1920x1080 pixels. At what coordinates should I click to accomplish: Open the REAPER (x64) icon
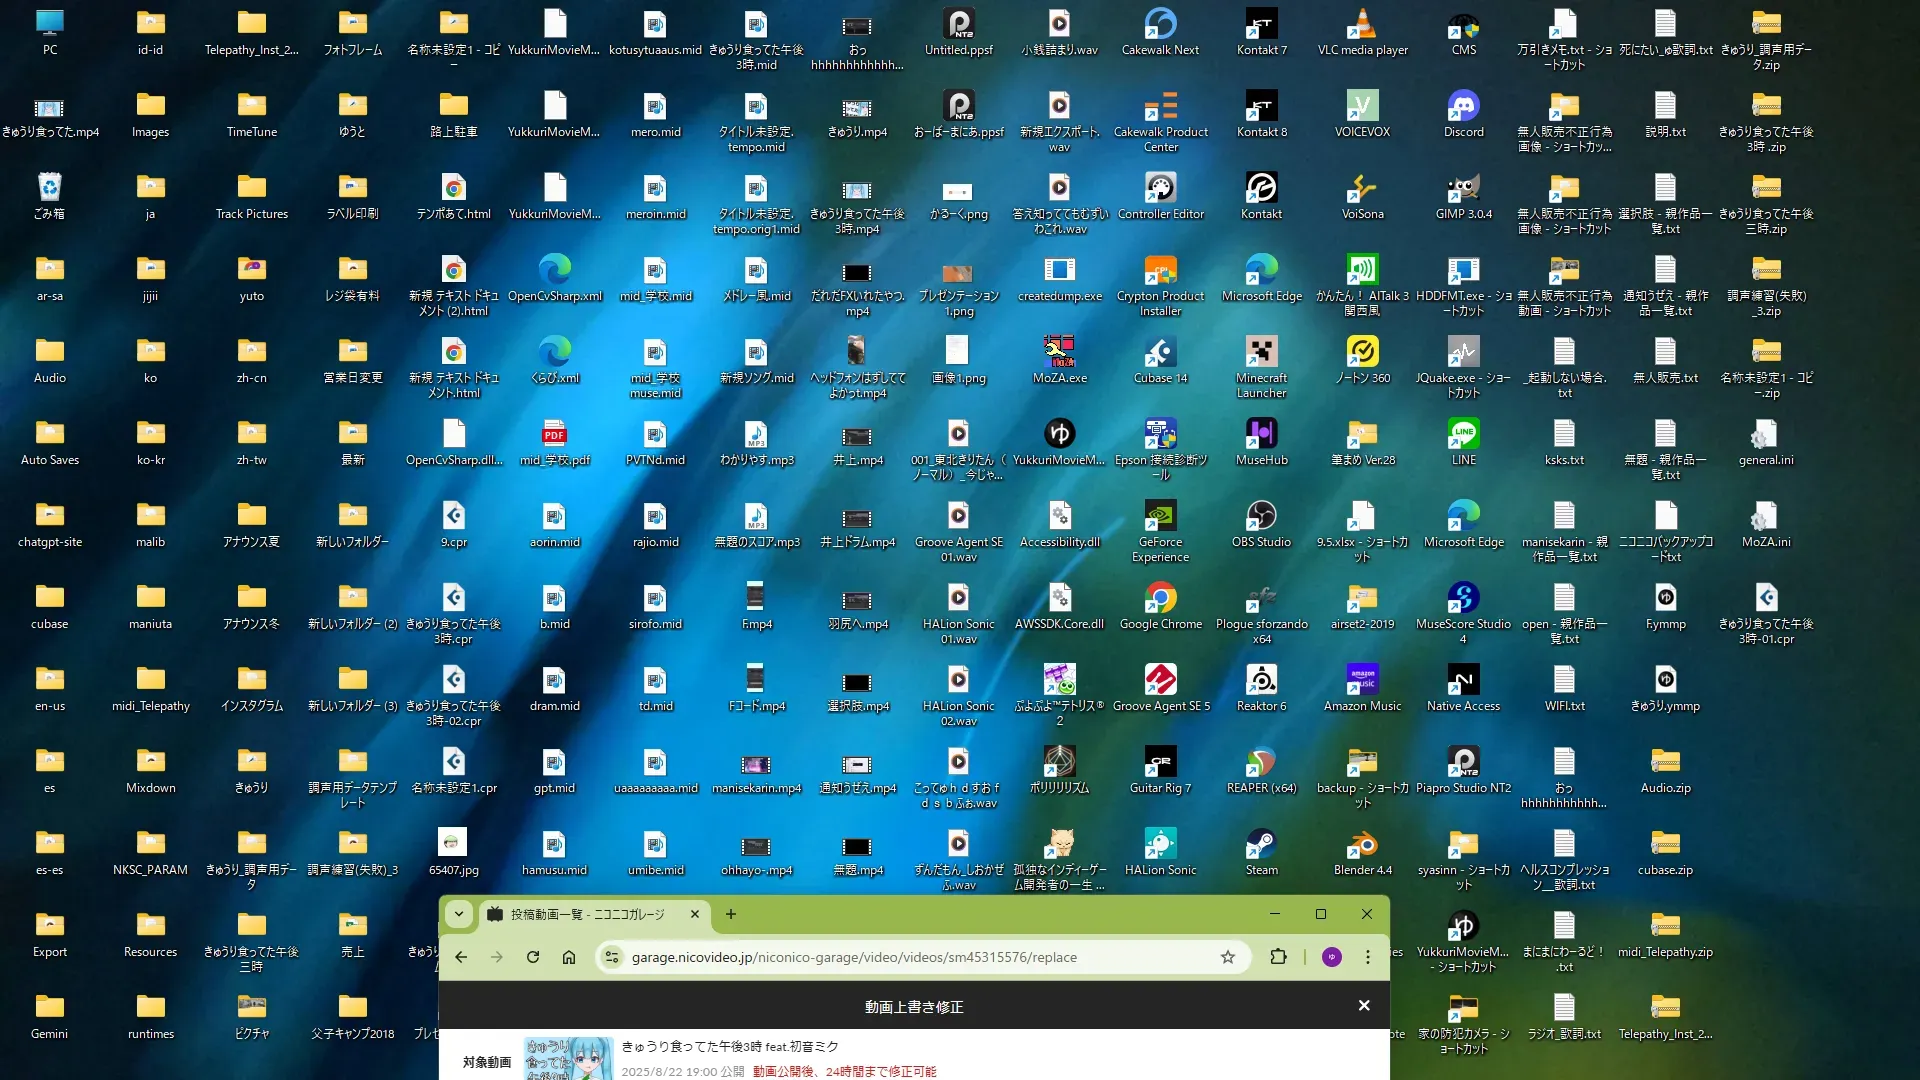(1261, 762)
